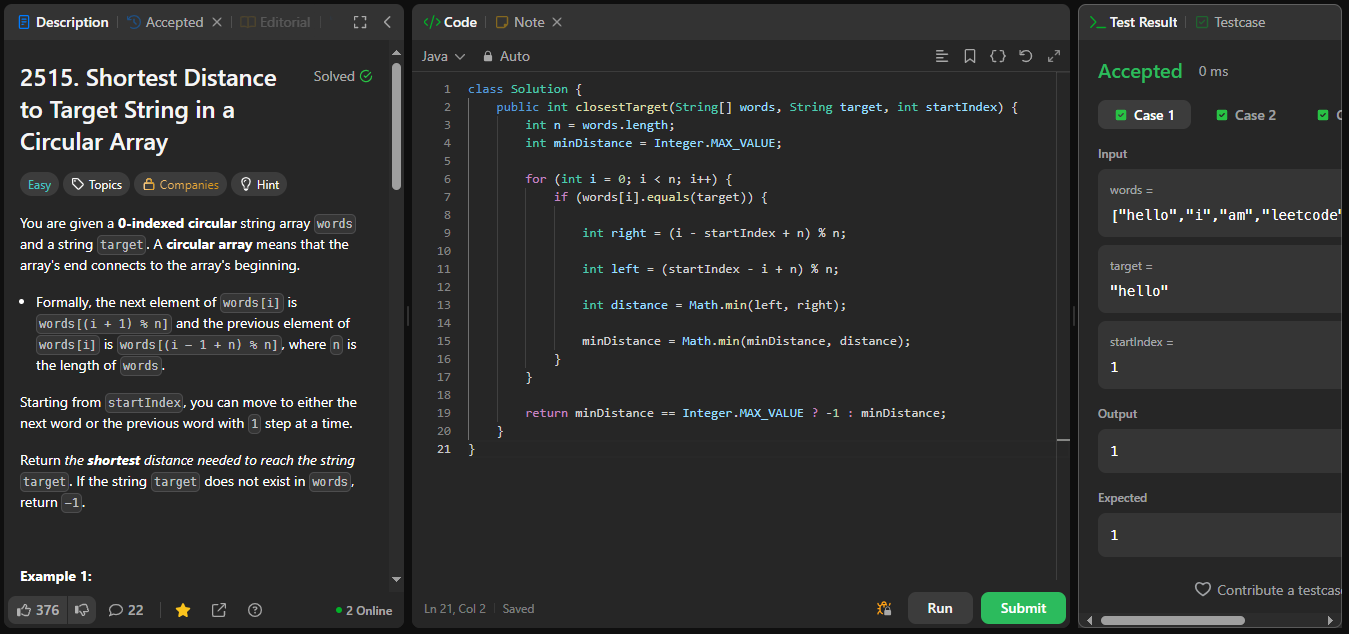Star this problem as favorite
Screen dimensions: 1349x634
pyautogui.click(x=183, y=610)
